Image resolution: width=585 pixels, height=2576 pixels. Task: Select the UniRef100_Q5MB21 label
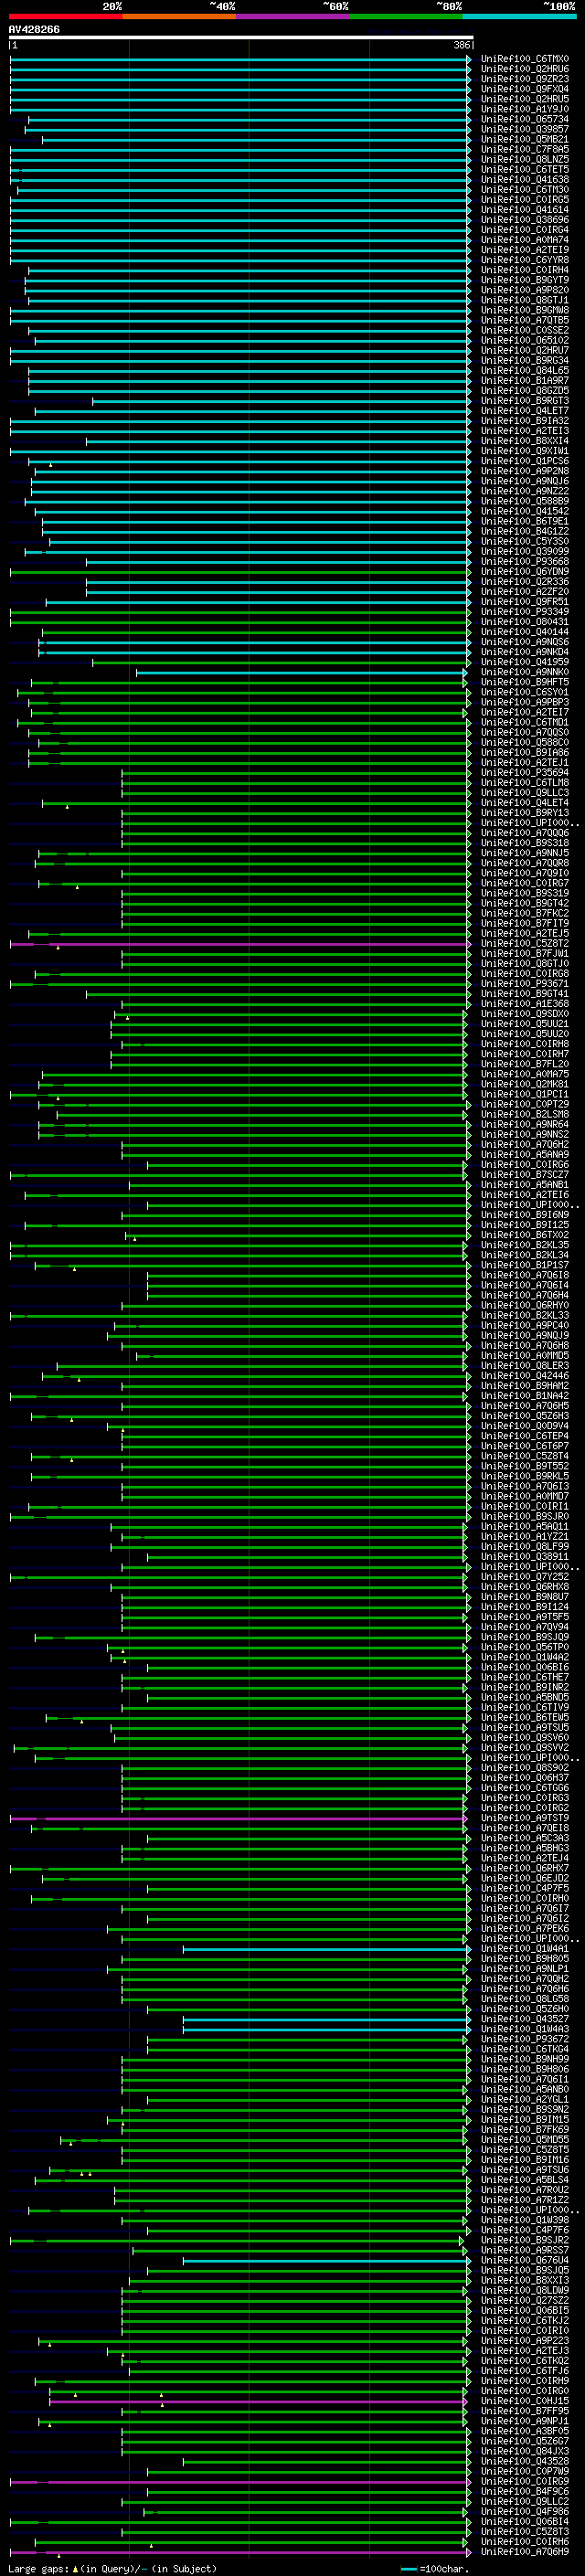point(525,140)
